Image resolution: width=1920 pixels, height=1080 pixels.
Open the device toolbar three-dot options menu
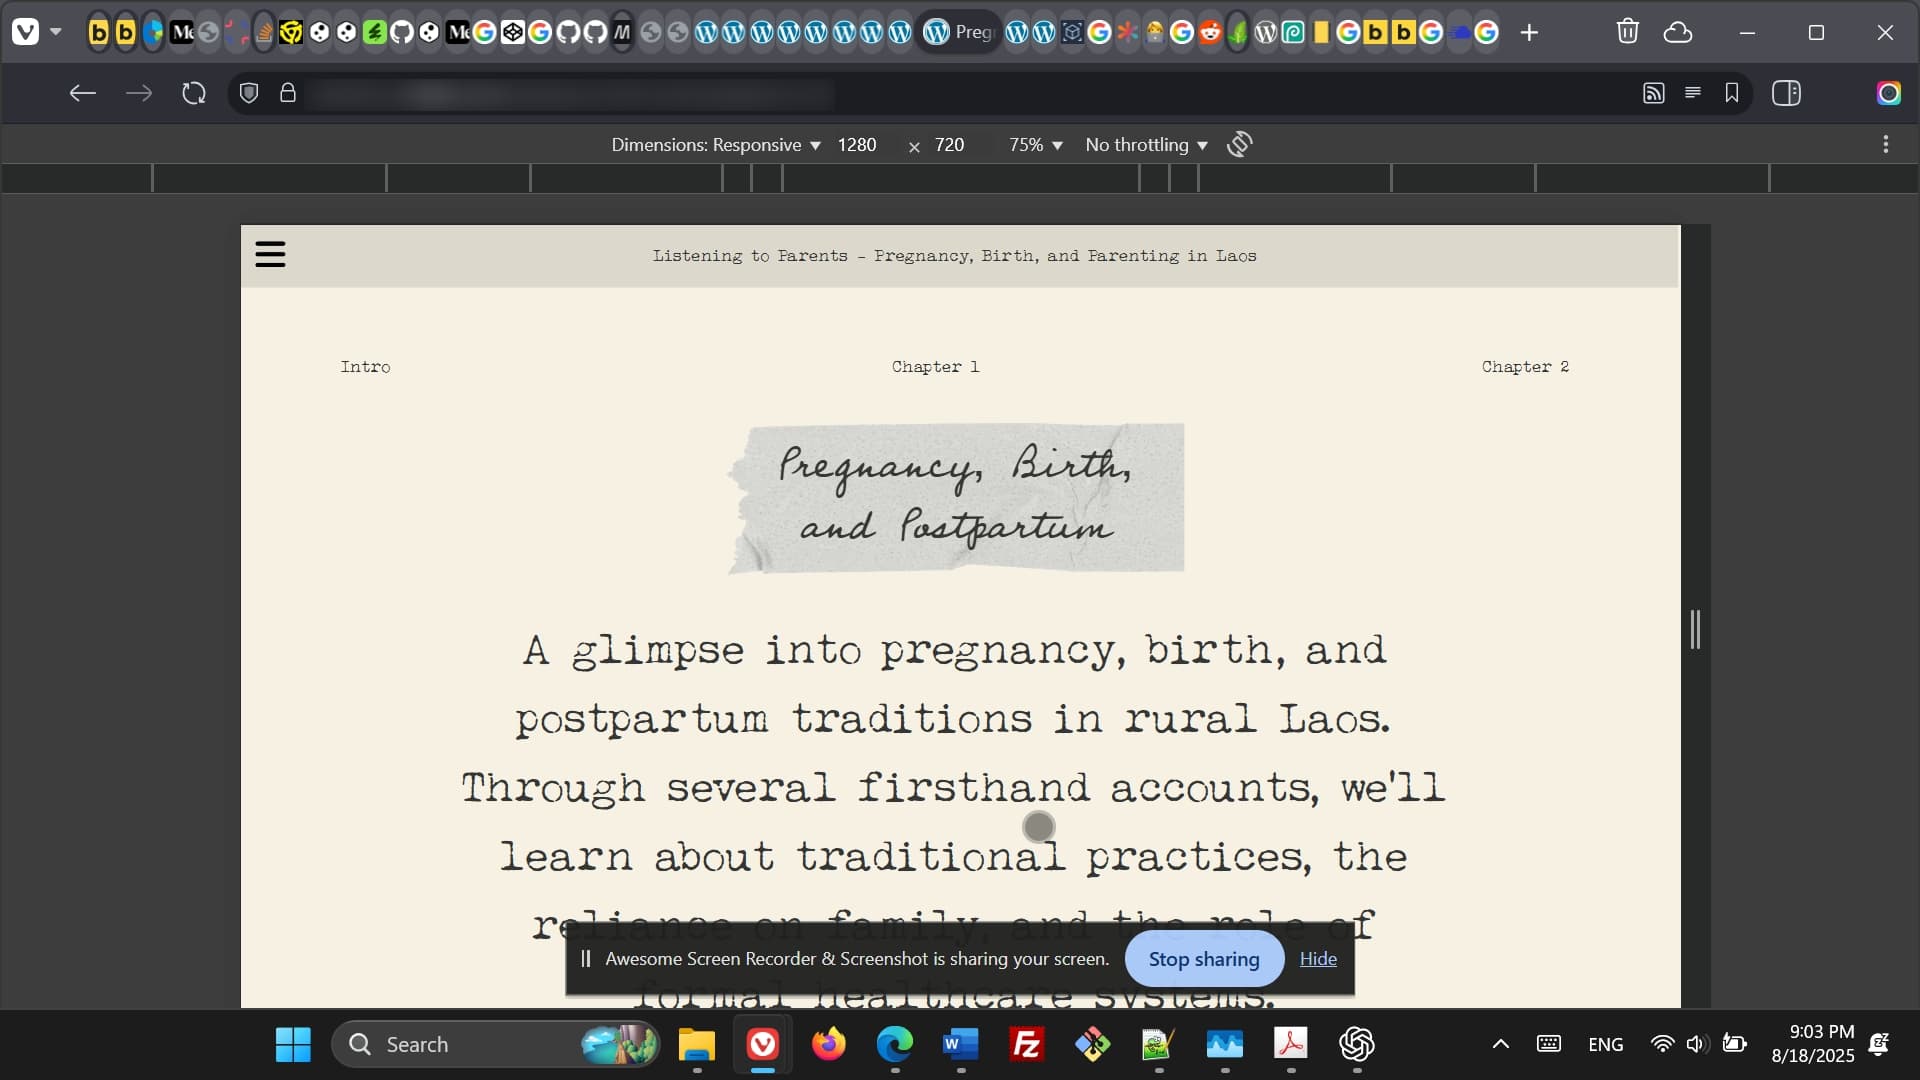pyautogui.click(x=1886, y=144)
